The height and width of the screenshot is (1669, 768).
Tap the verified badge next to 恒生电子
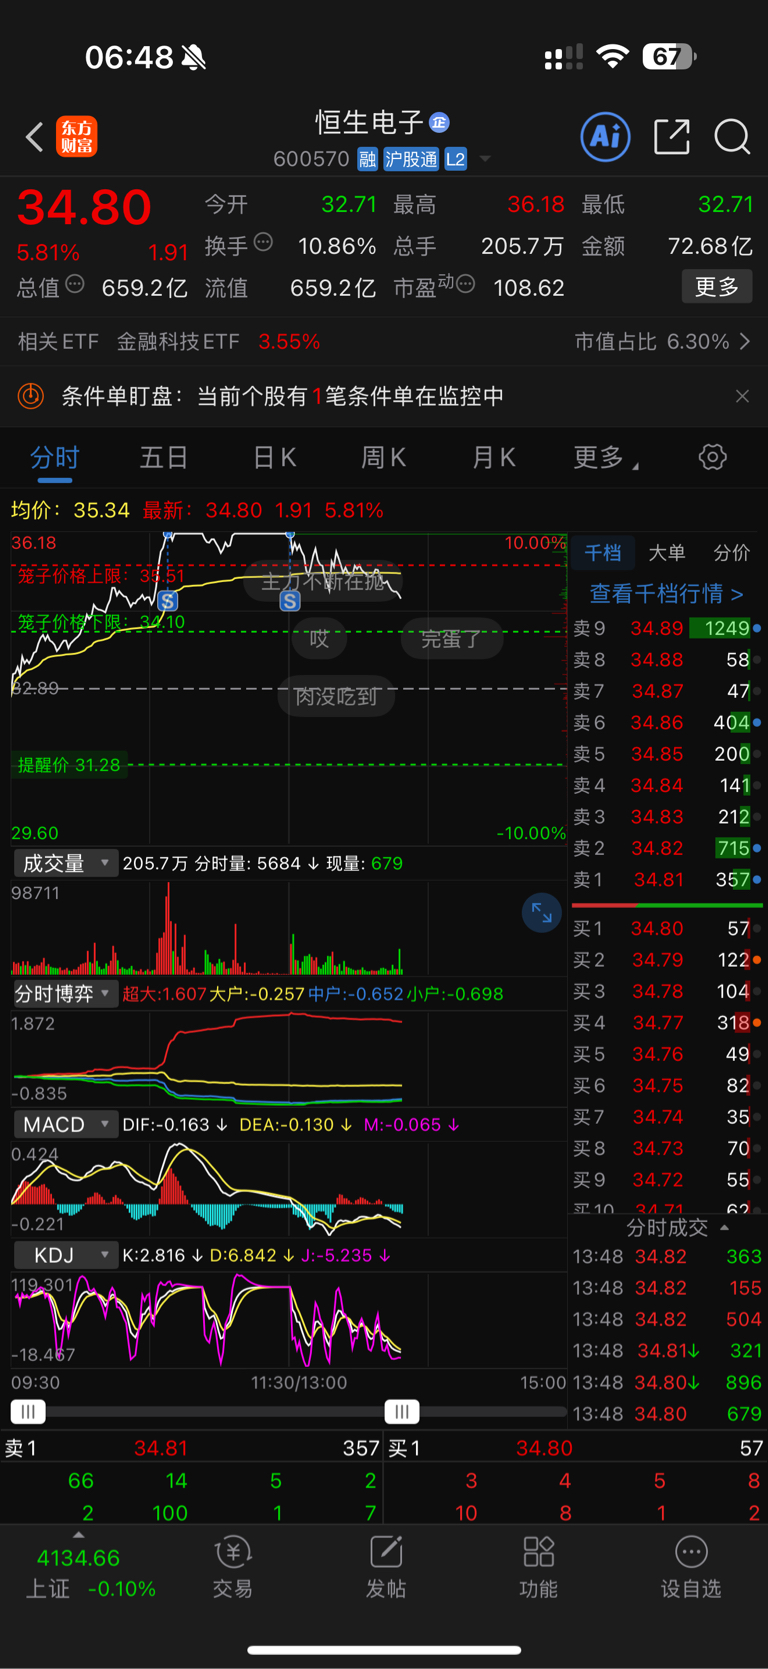(x=439, y=122)
